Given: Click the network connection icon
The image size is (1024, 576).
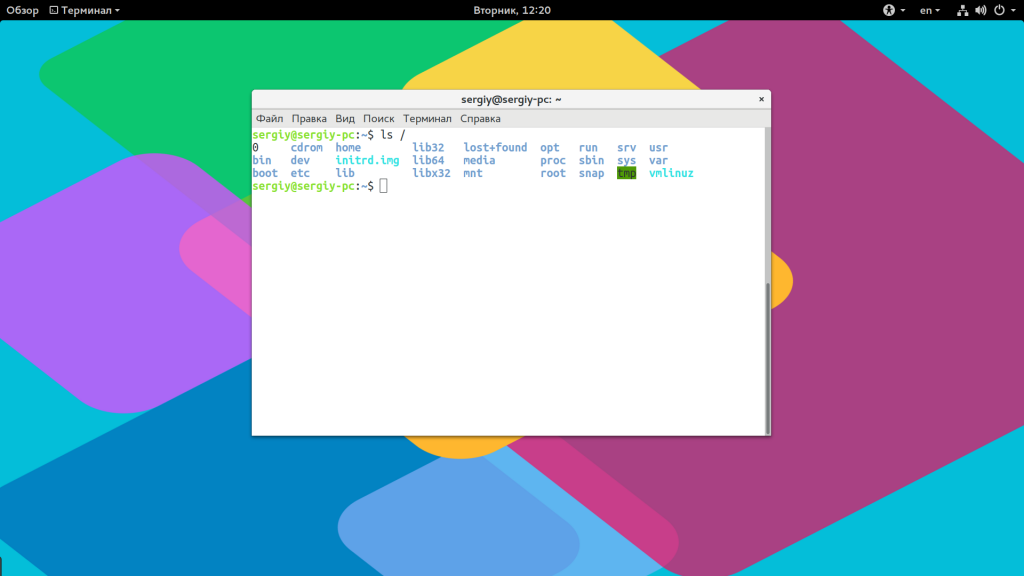Looking at the screenshot, I should click(x=963, y=10).
